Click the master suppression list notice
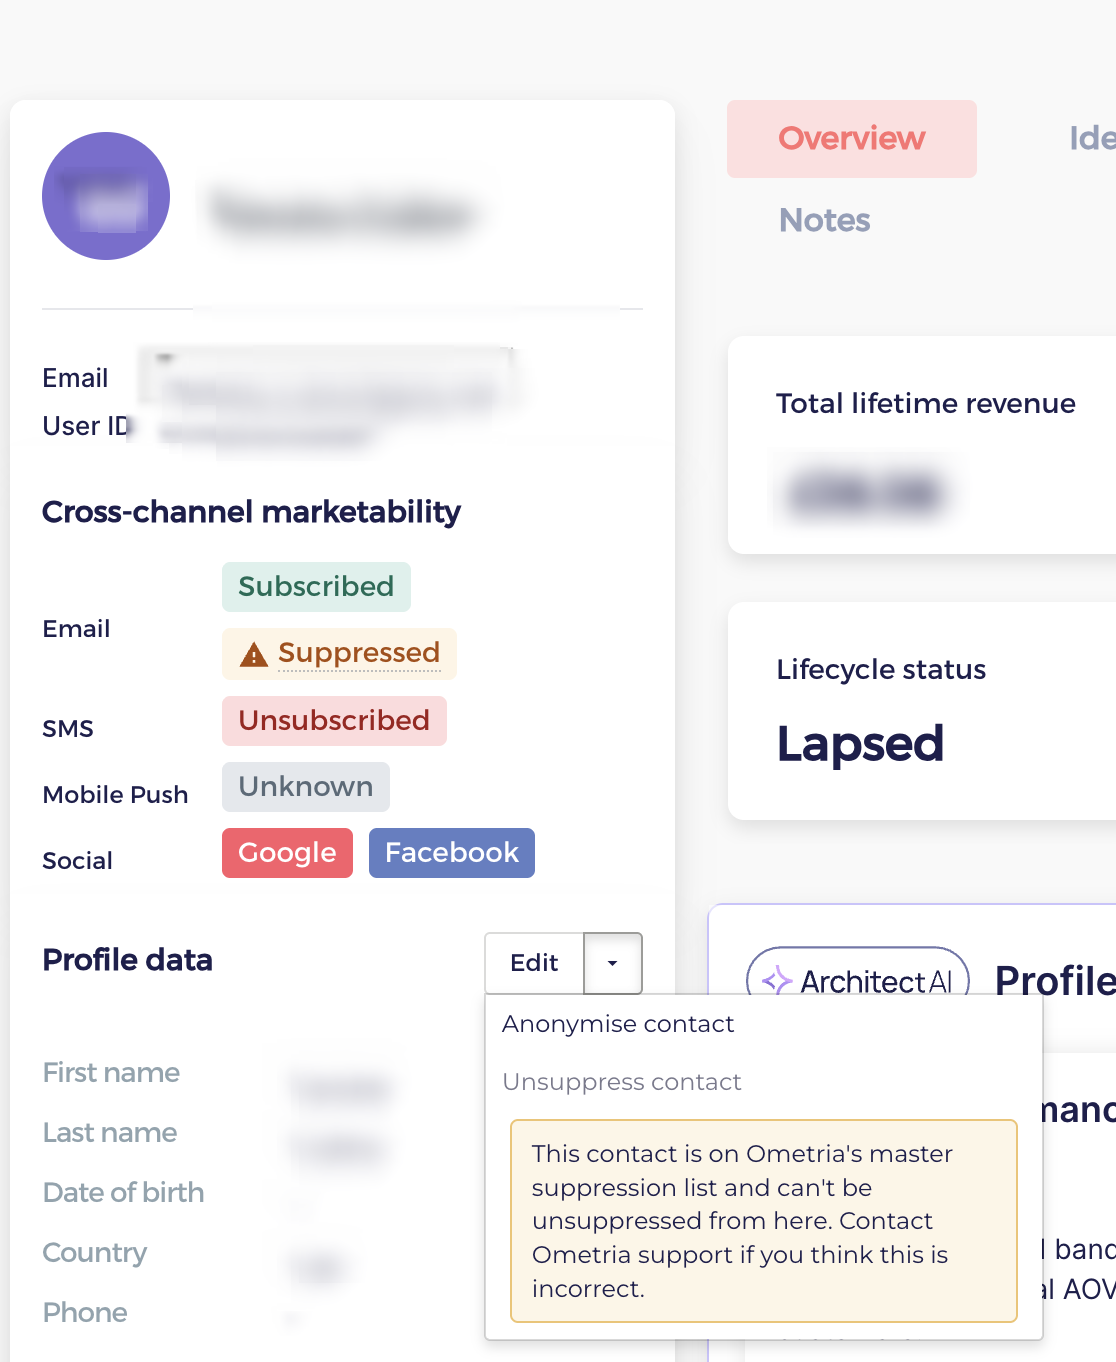The height and width of the screenshot is (1362, 1116). point(764,1221)
